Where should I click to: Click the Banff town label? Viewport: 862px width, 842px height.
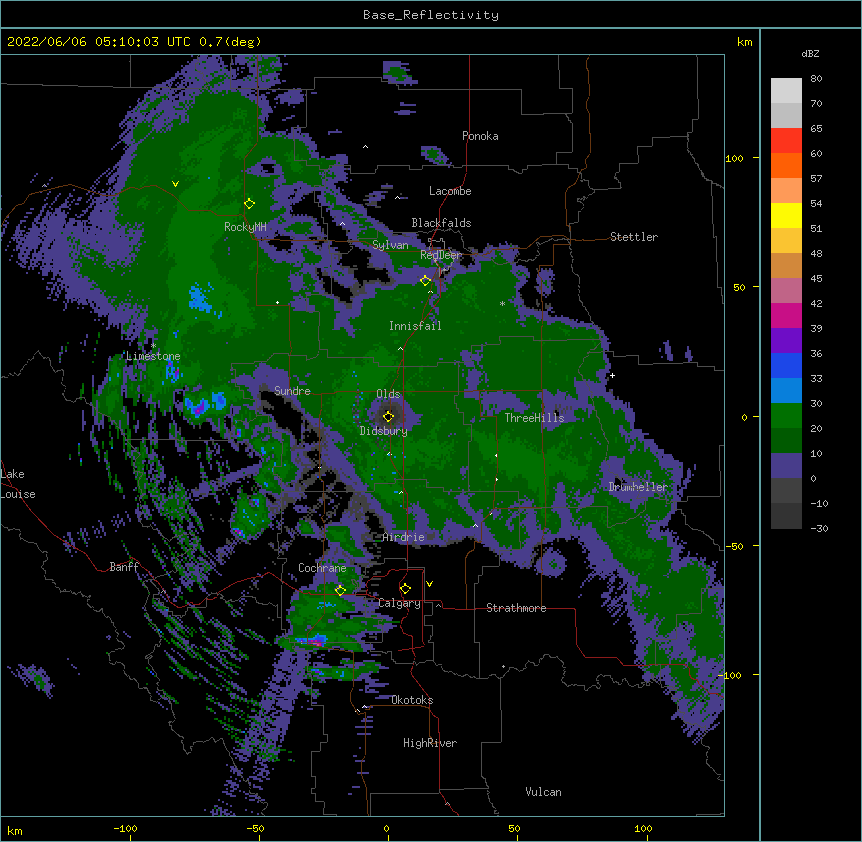click(x=124, y=567)
